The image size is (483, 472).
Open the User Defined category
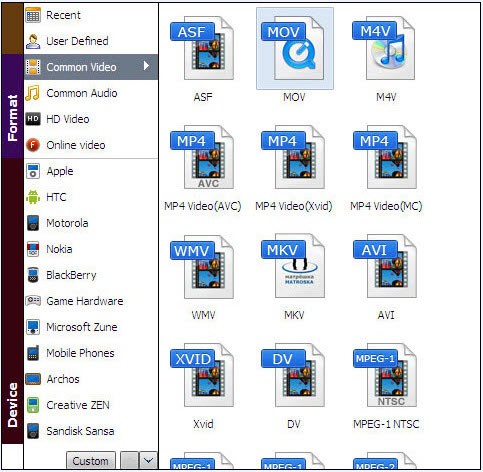pyautogui.click(x=91, y=41)
